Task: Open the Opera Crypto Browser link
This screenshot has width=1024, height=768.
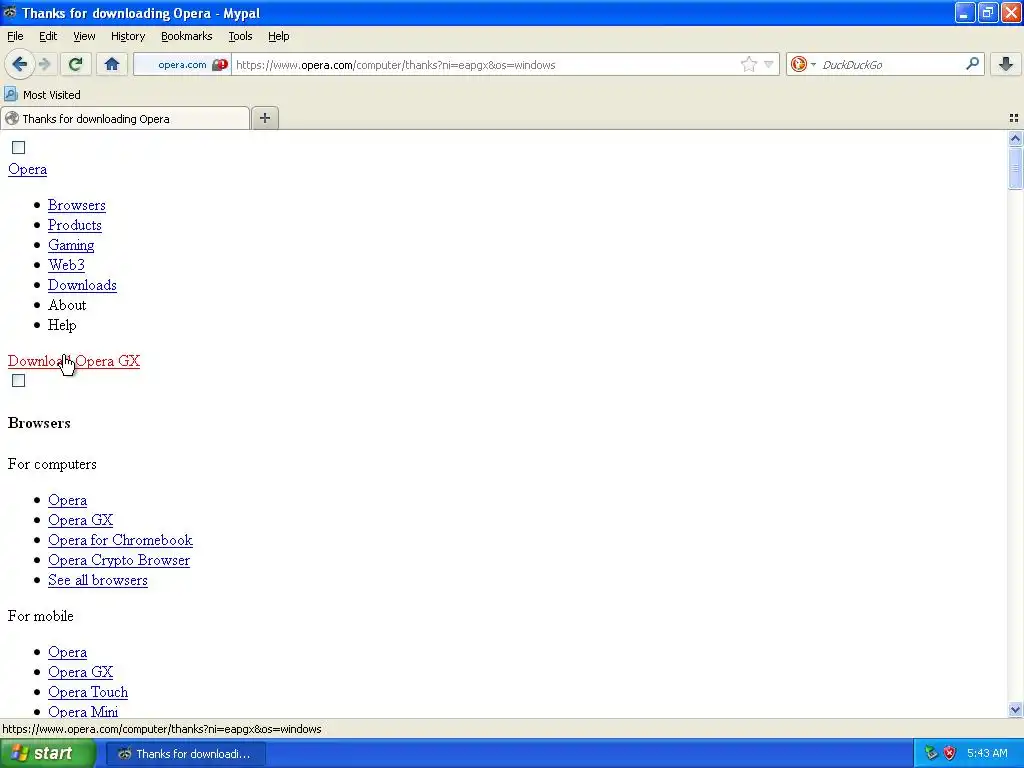Action: pos(119,560)
